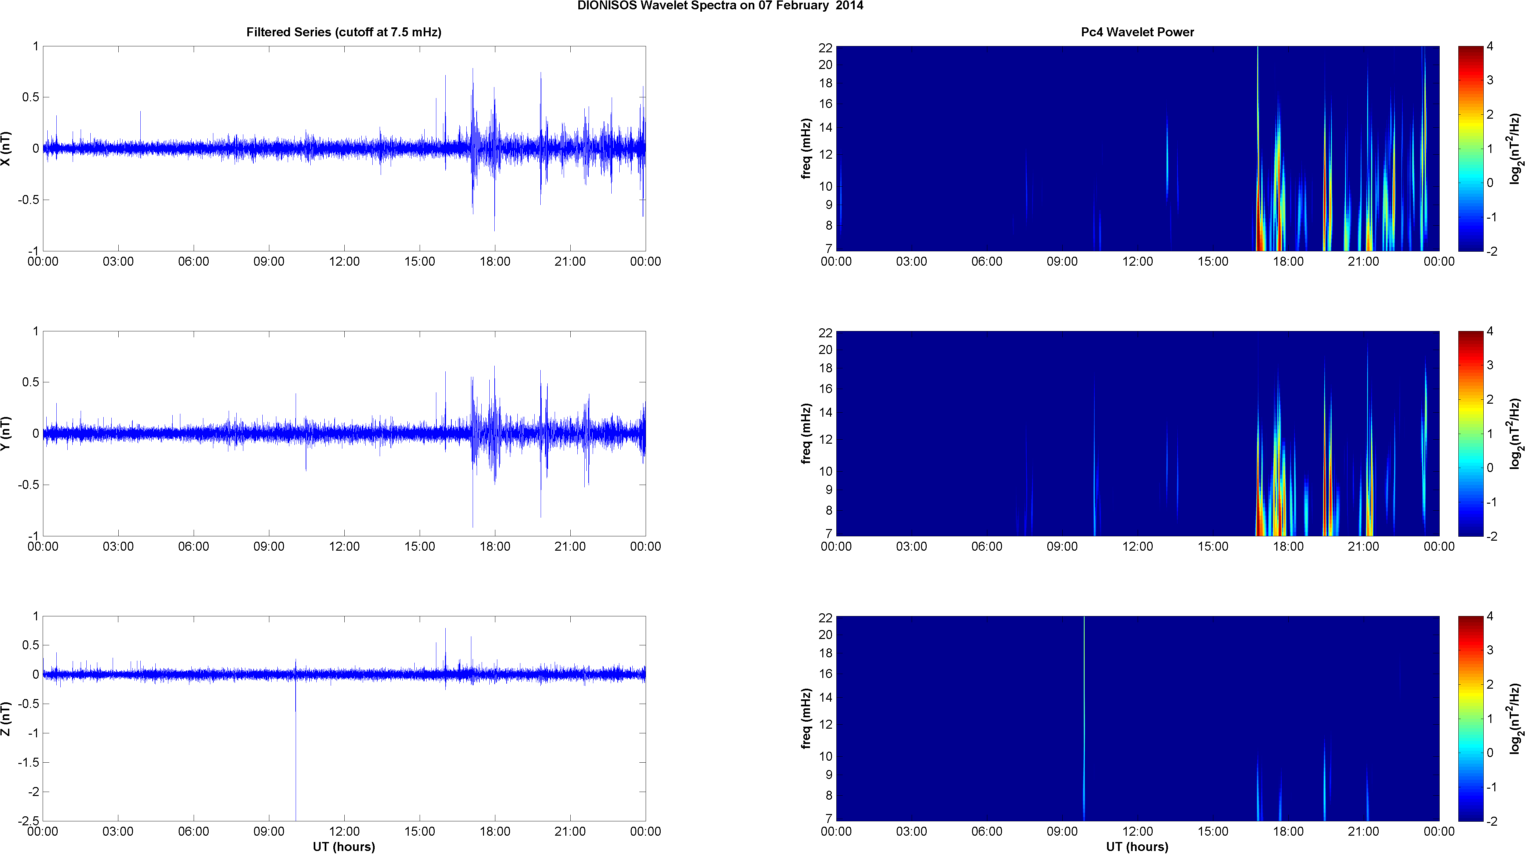Click the X component wavelet power spectrogram
This screenshot has height=854, width=1525.
pyautogui.click(x=1137, y=148)
